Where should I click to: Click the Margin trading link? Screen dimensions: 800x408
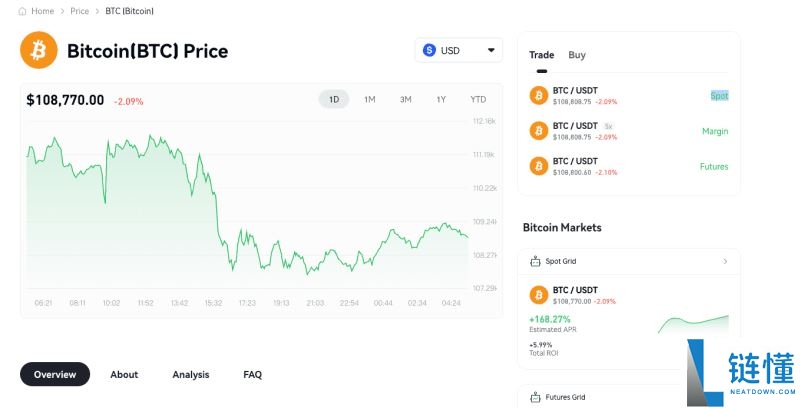coord(714,131)
